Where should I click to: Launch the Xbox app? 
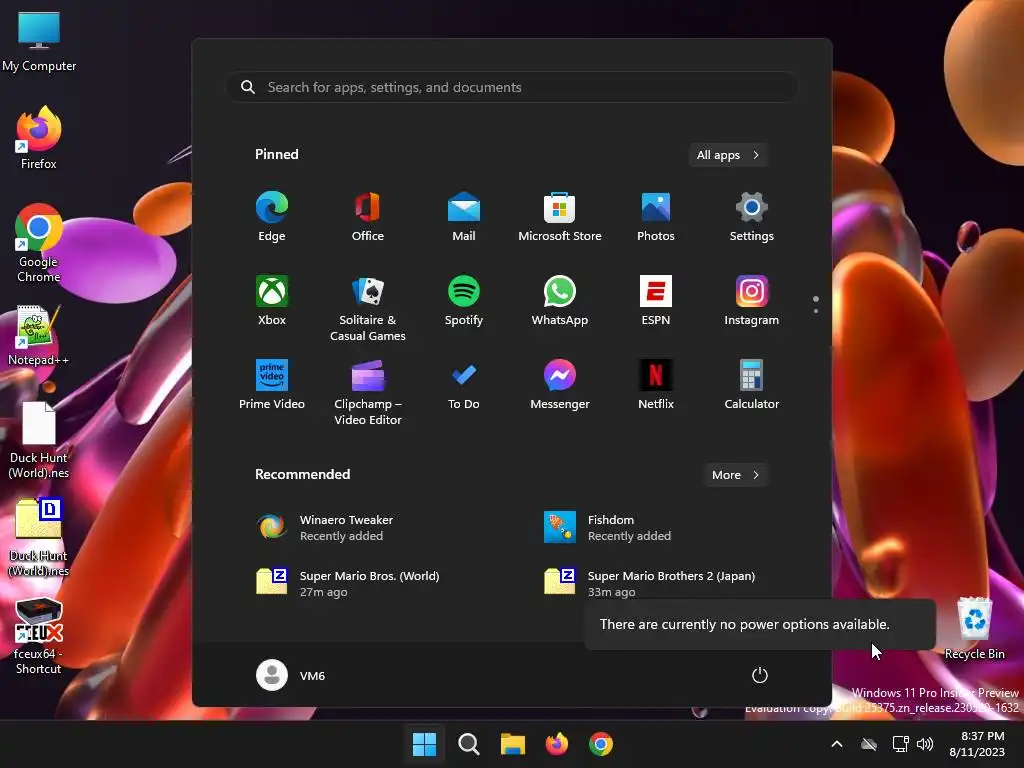click(x=272, y=300)
